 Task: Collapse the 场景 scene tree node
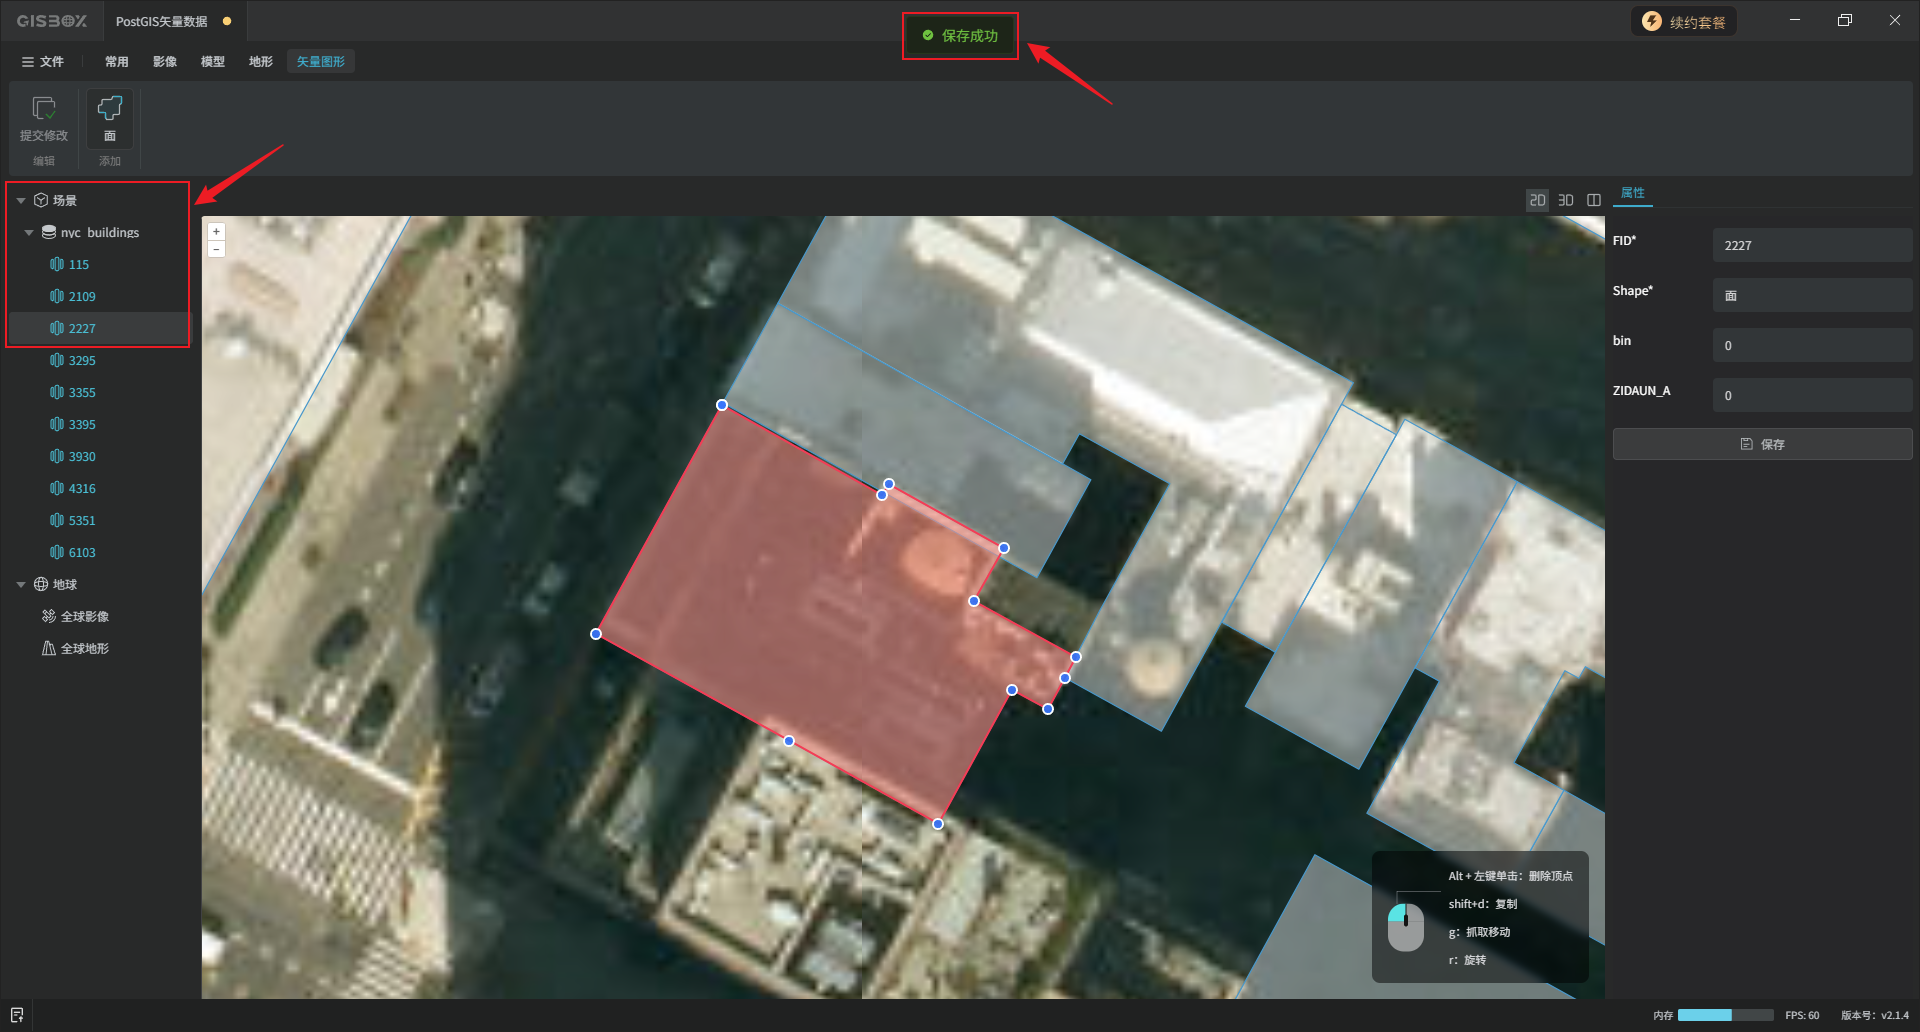(x=21, y=201)
